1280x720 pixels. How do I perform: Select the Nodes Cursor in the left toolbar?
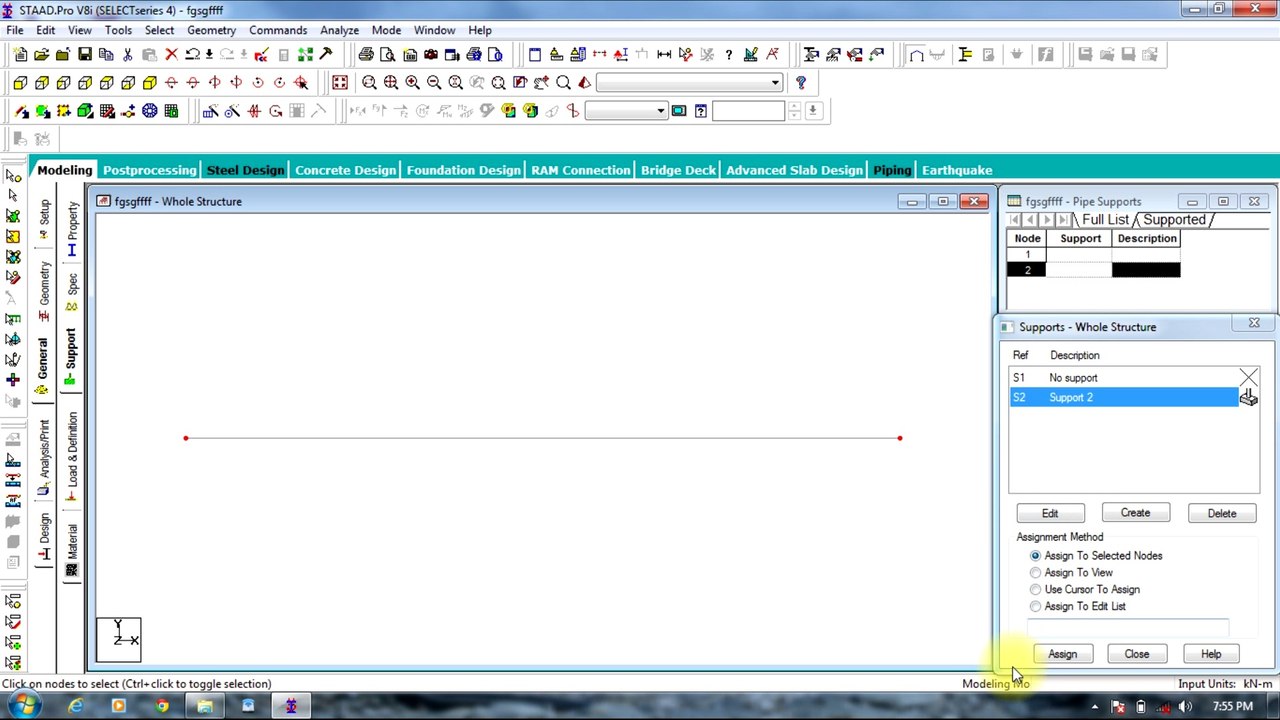coord(13,176)
